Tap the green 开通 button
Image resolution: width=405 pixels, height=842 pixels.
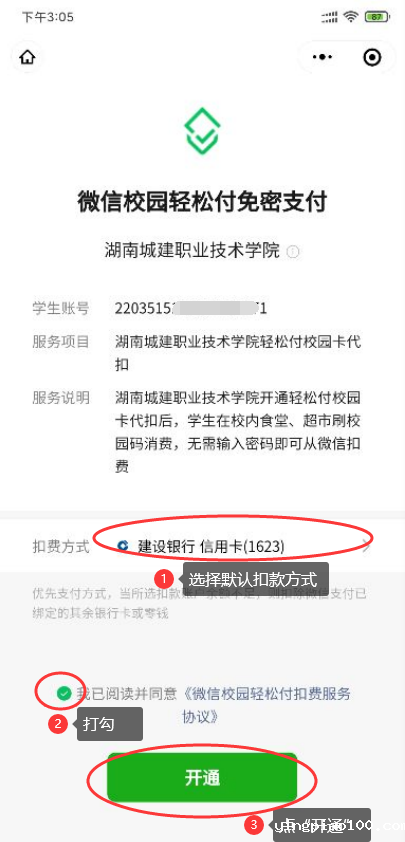point(202,778)
